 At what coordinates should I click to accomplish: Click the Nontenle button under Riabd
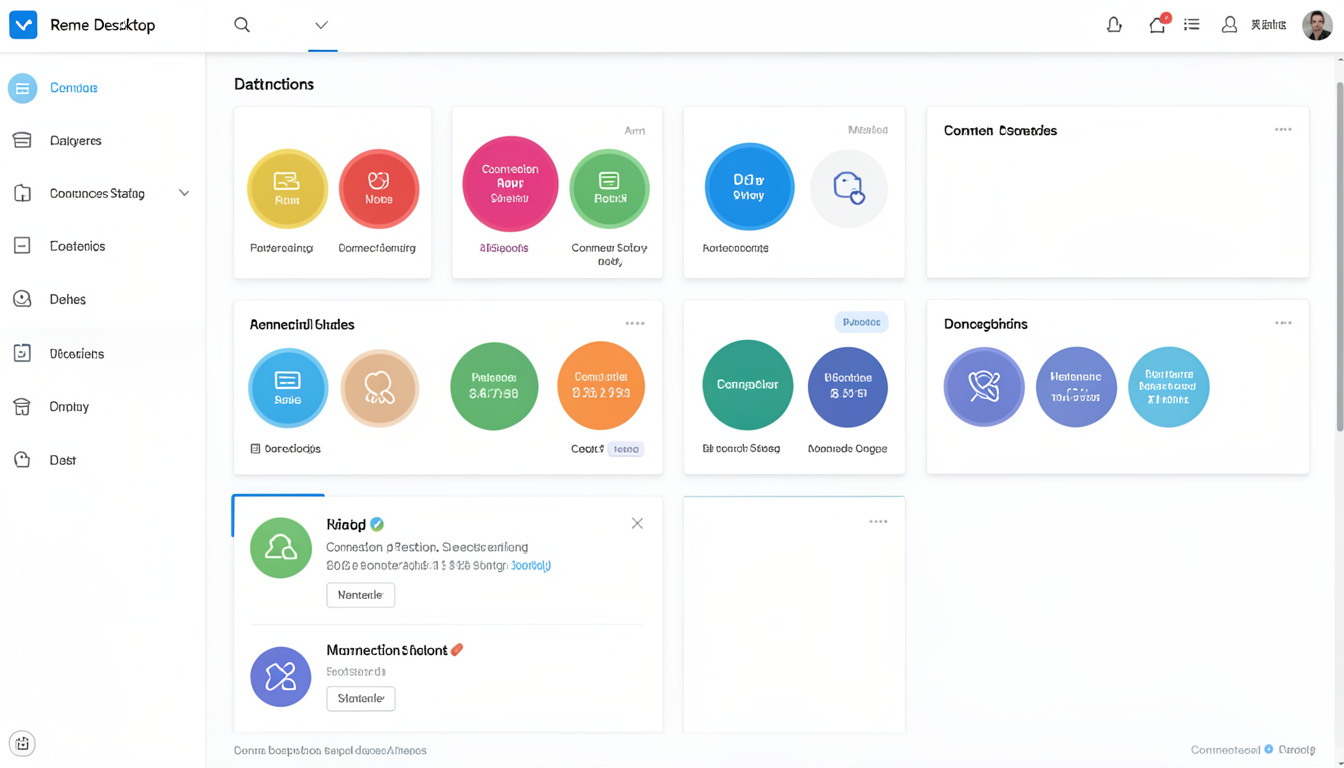(360, 595)
